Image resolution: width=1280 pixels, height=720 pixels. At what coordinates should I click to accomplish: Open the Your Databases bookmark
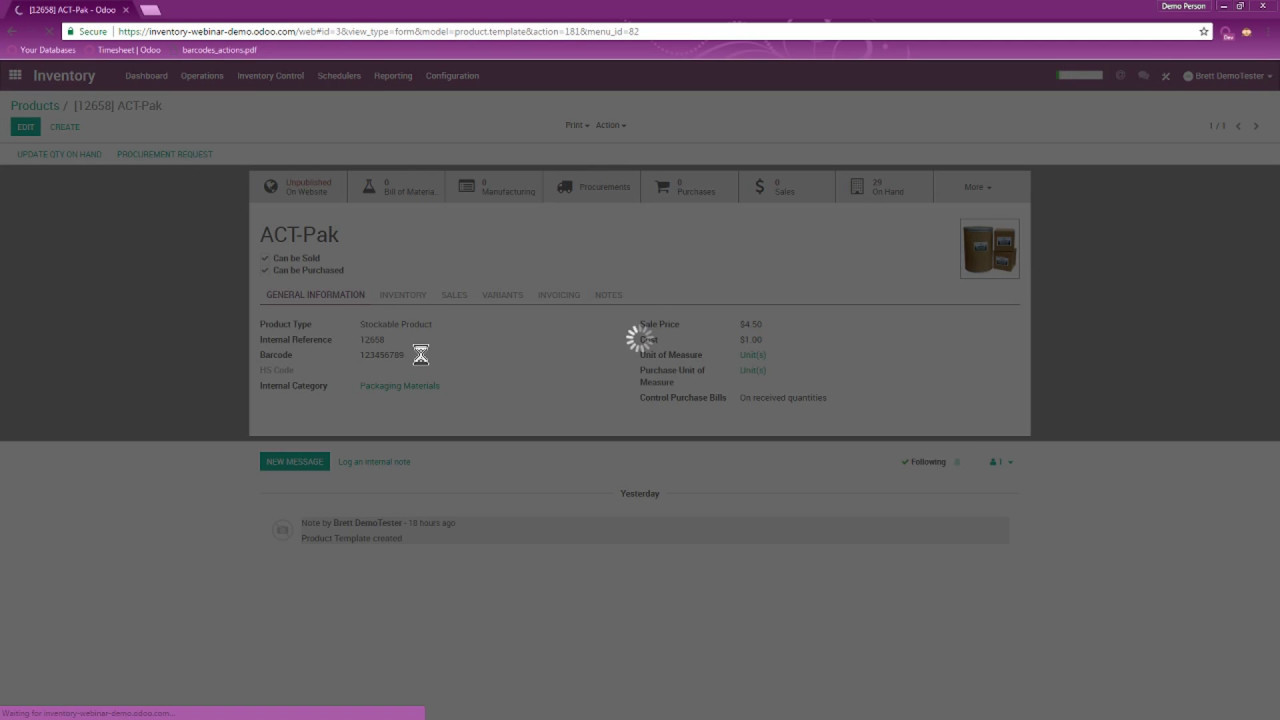tap(42, 50)
